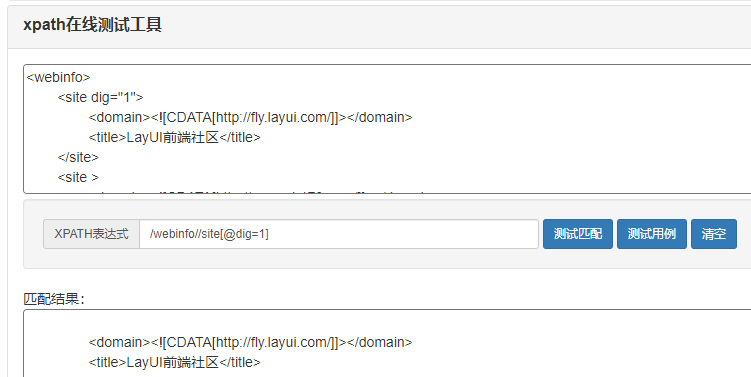
Task: Click the title line in match result
Action: [174, 362]
